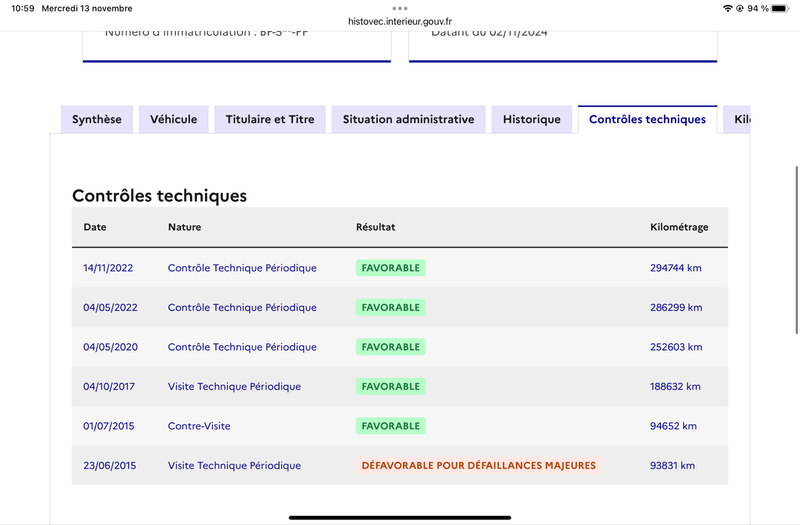Click Contrôle Technique Périodique in 14/11/2022 row
Viewport: 800px width, 525px height.
(x=242, y=268)
